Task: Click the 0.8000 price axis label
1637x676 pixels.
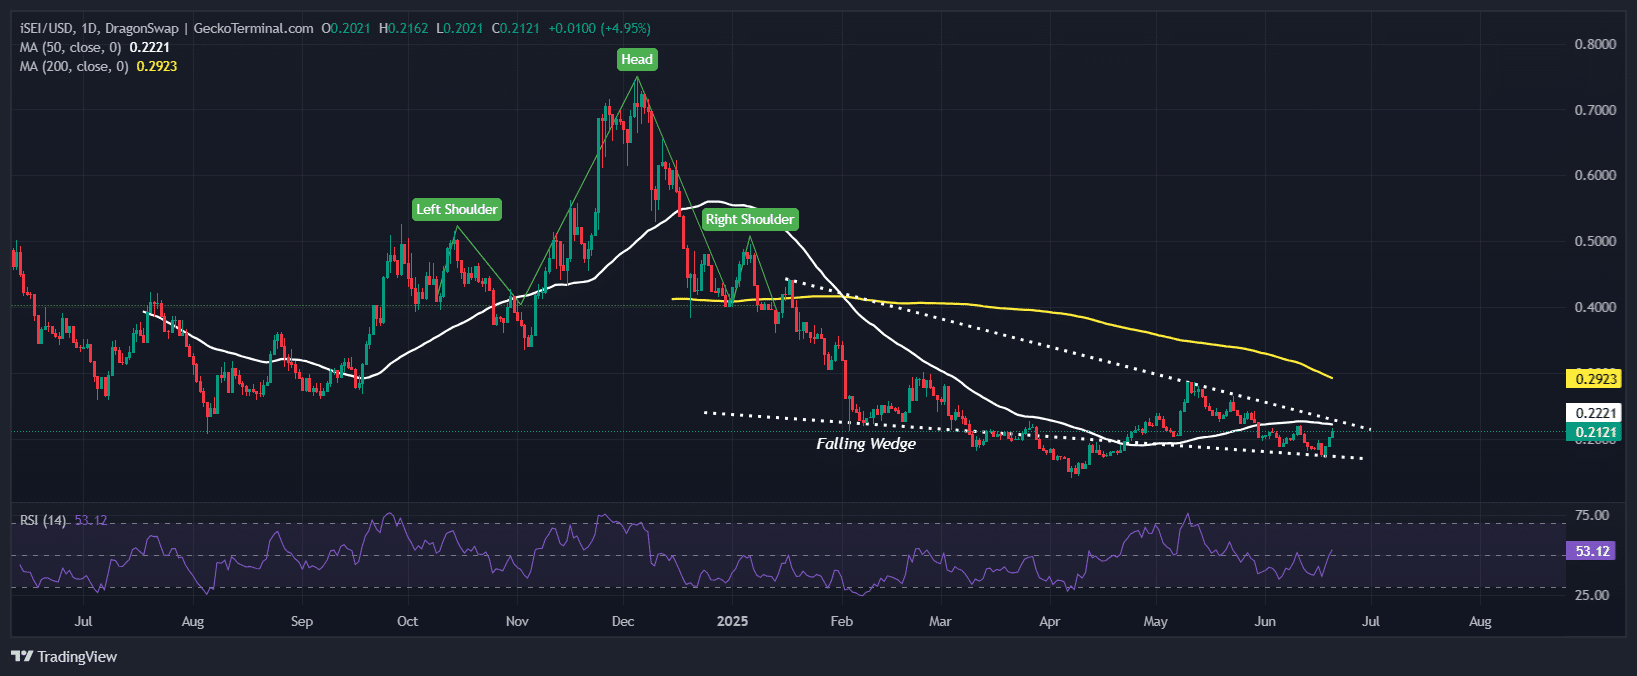Action: (x=1595, y=44)
